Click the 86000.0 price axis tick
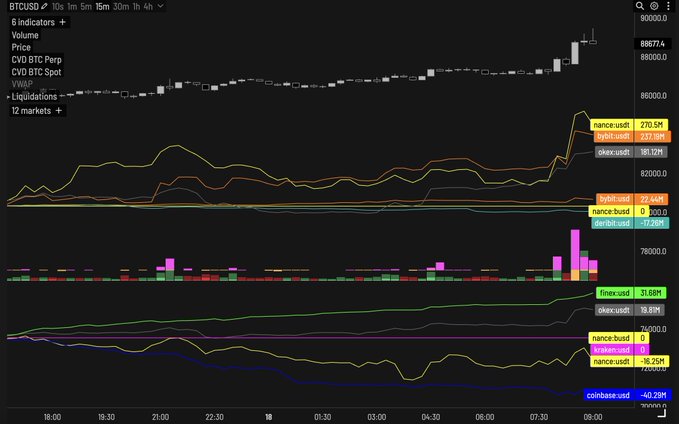Viewport: 679px width, 424px height. click(x=653, y=96)
